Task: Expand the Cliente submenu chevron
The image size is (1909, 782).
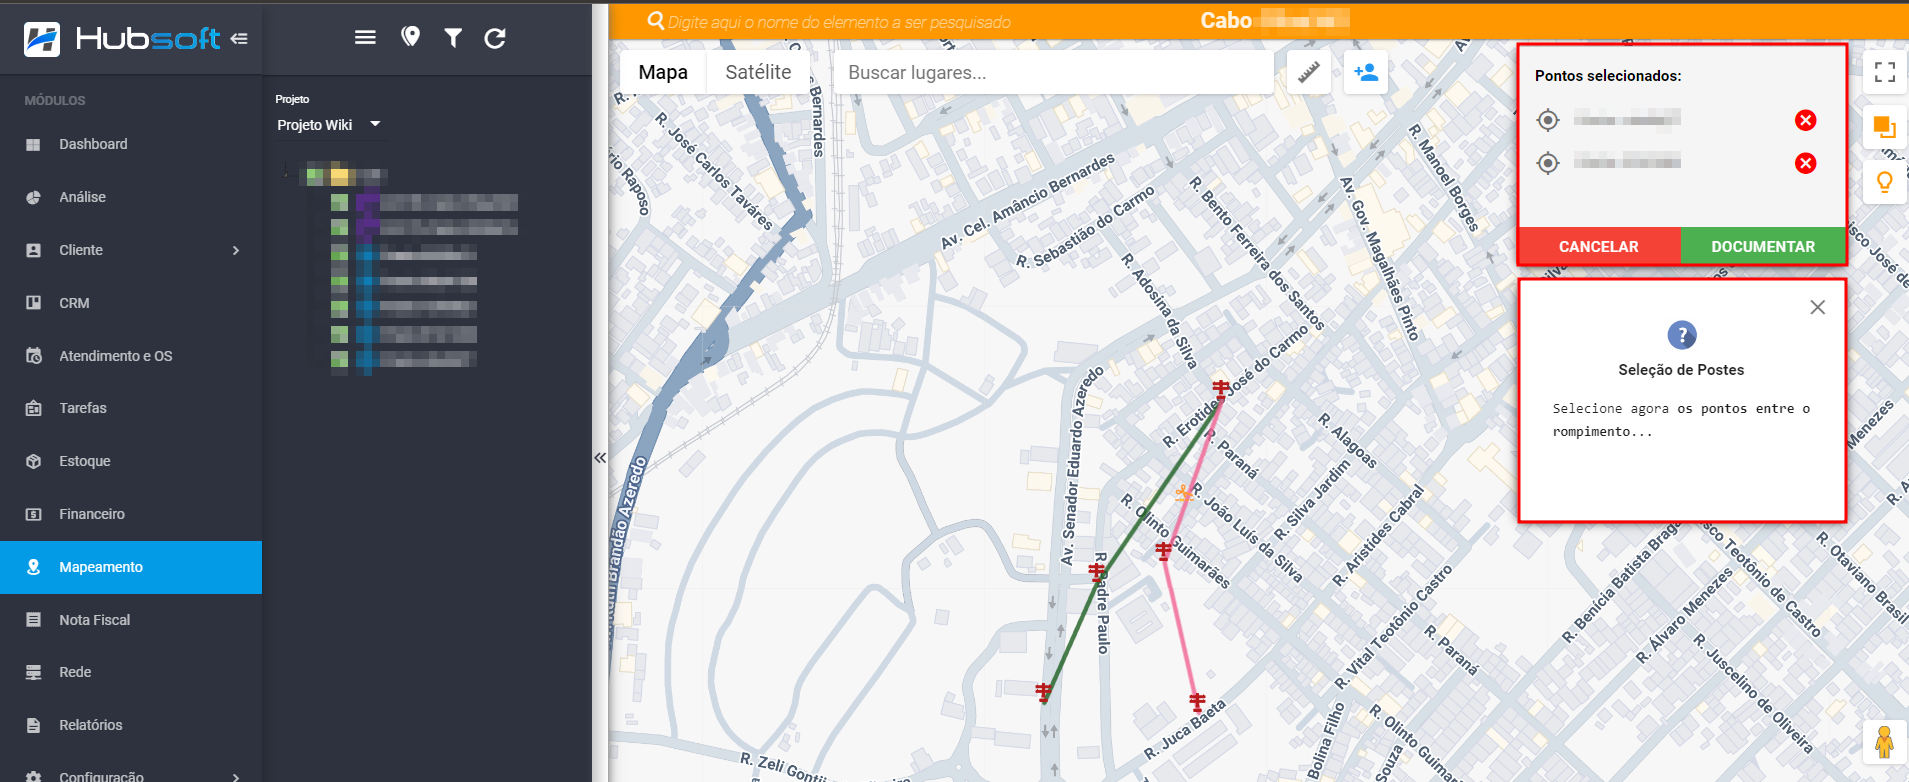Action: pyautogui.click(x=236, y=250)
